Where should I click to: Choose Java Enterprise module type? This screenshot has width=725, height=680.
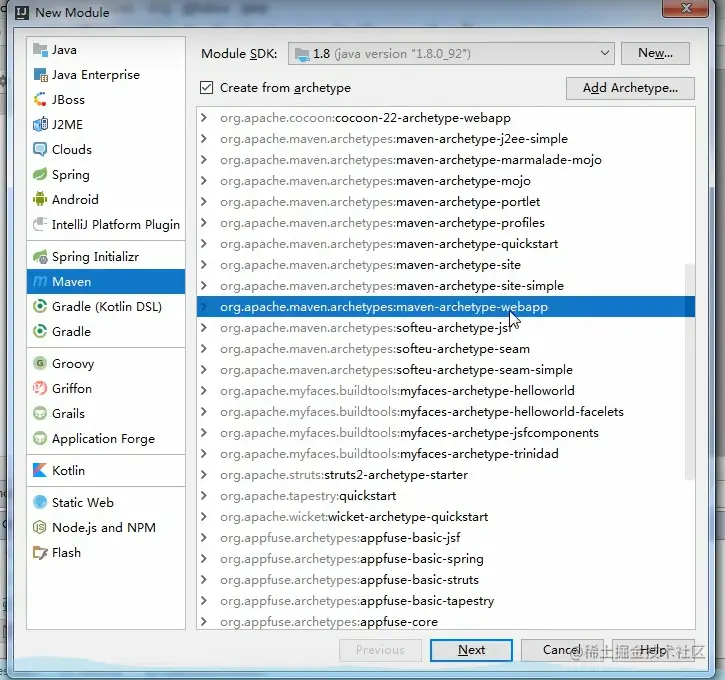[x=106, y=74]
